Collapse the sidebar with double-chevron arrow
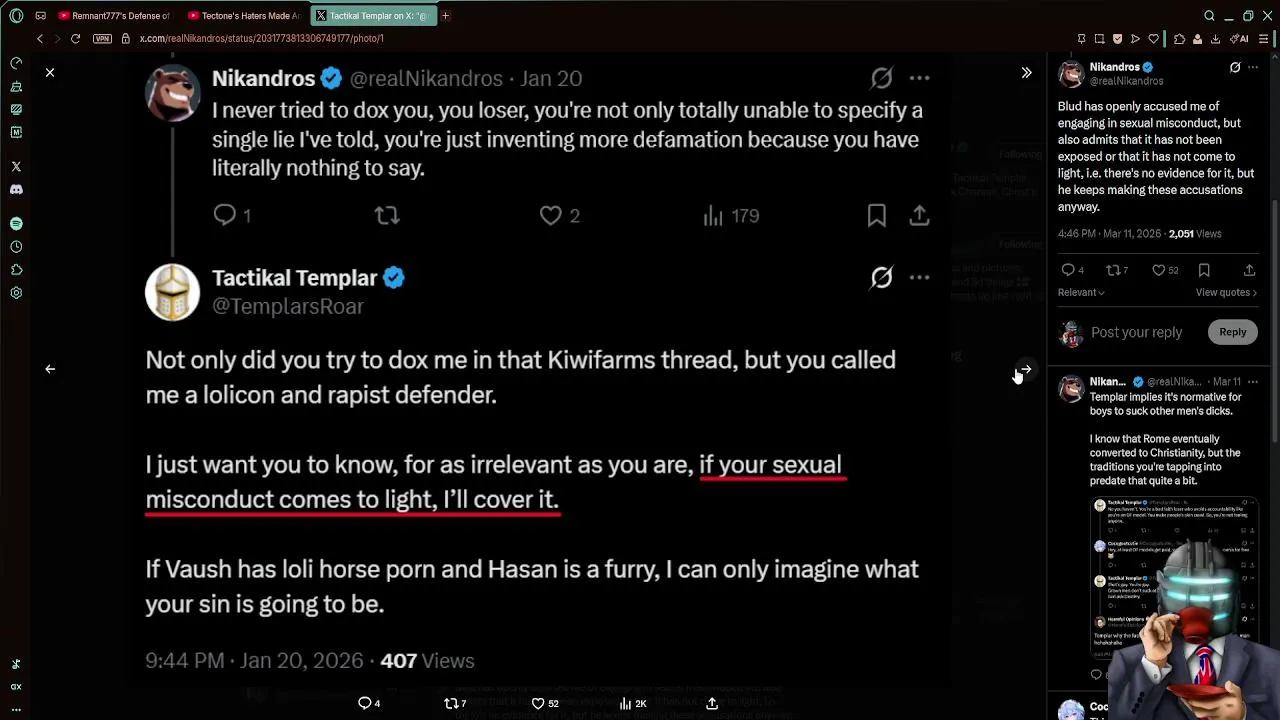This screenshot has height=720, width=1280. click(x=1026, y=73)
